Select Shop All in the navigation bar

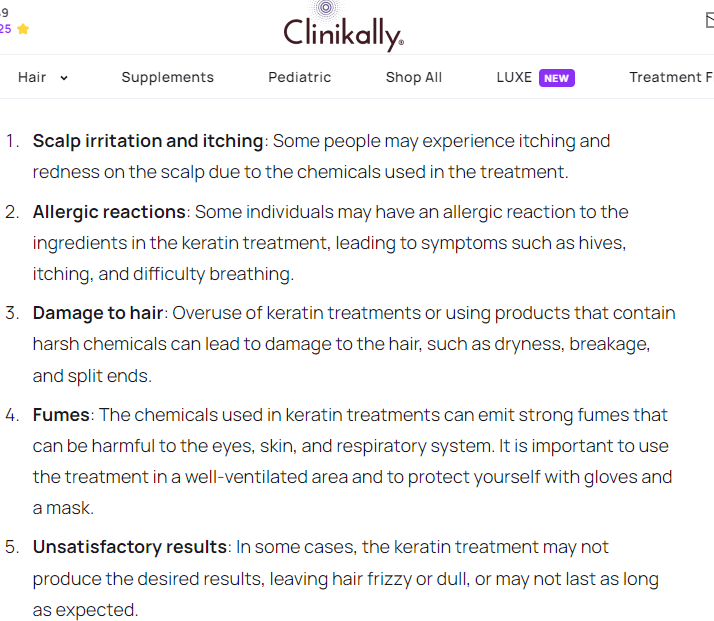(x=414, y=77)
